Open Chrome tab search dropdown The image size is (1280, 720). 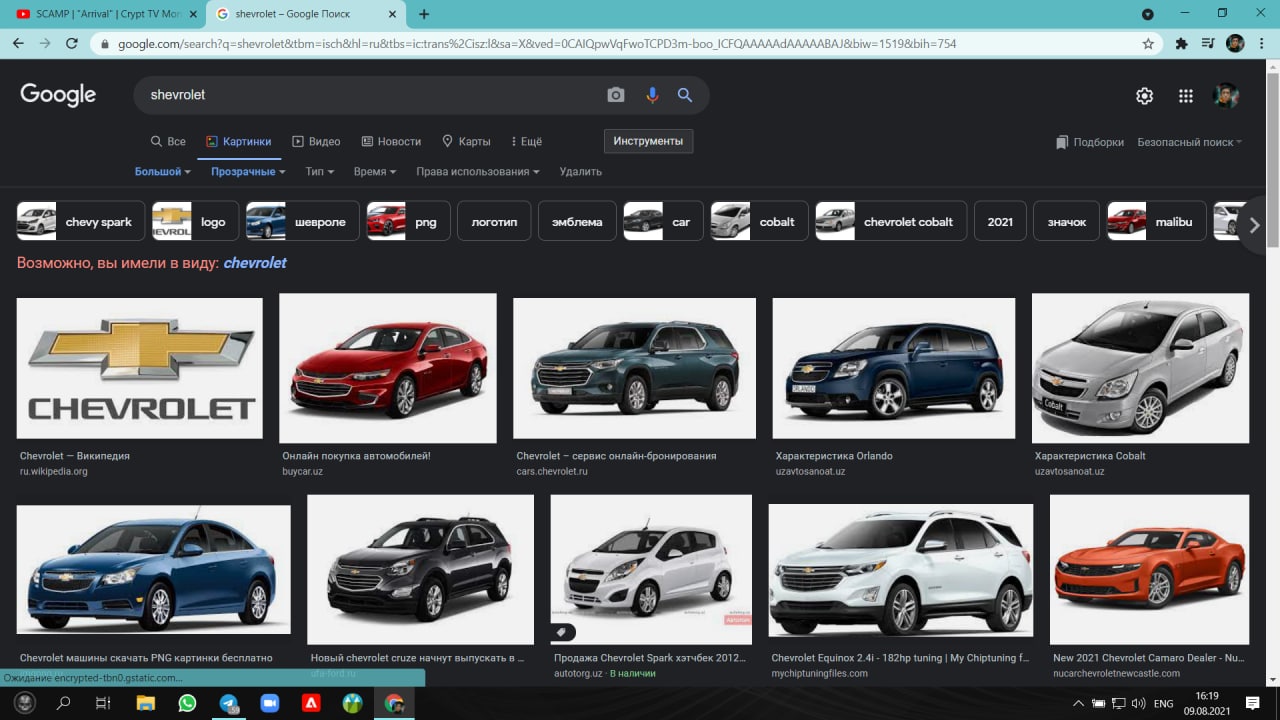1148,14
